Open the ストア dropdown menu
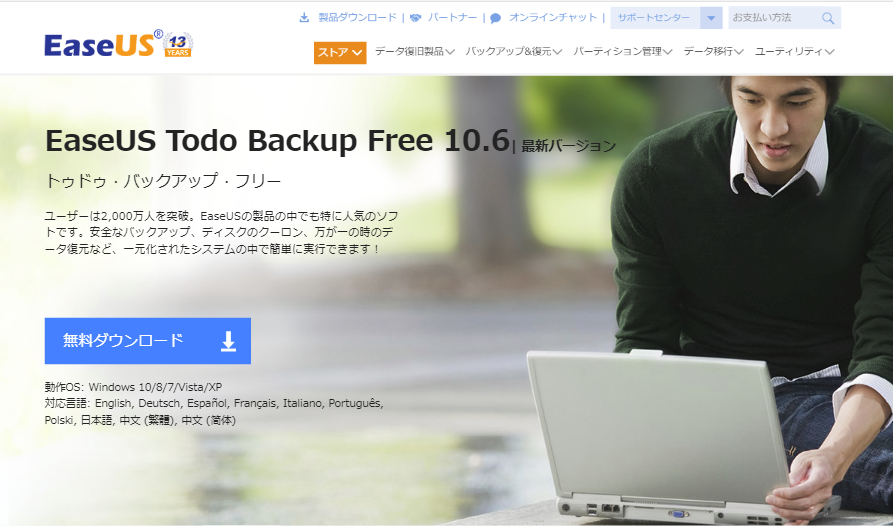Viewport: 893px width, 526px height. click(x=340, y=53)
